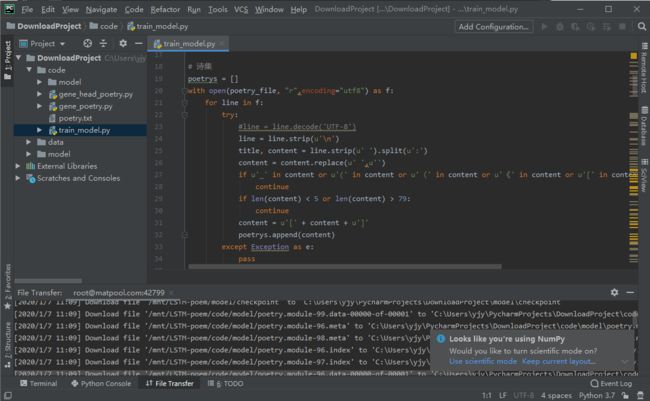Click the Project tool window stripe button
The height and width of the screenshot is (401, 650).
7,61
